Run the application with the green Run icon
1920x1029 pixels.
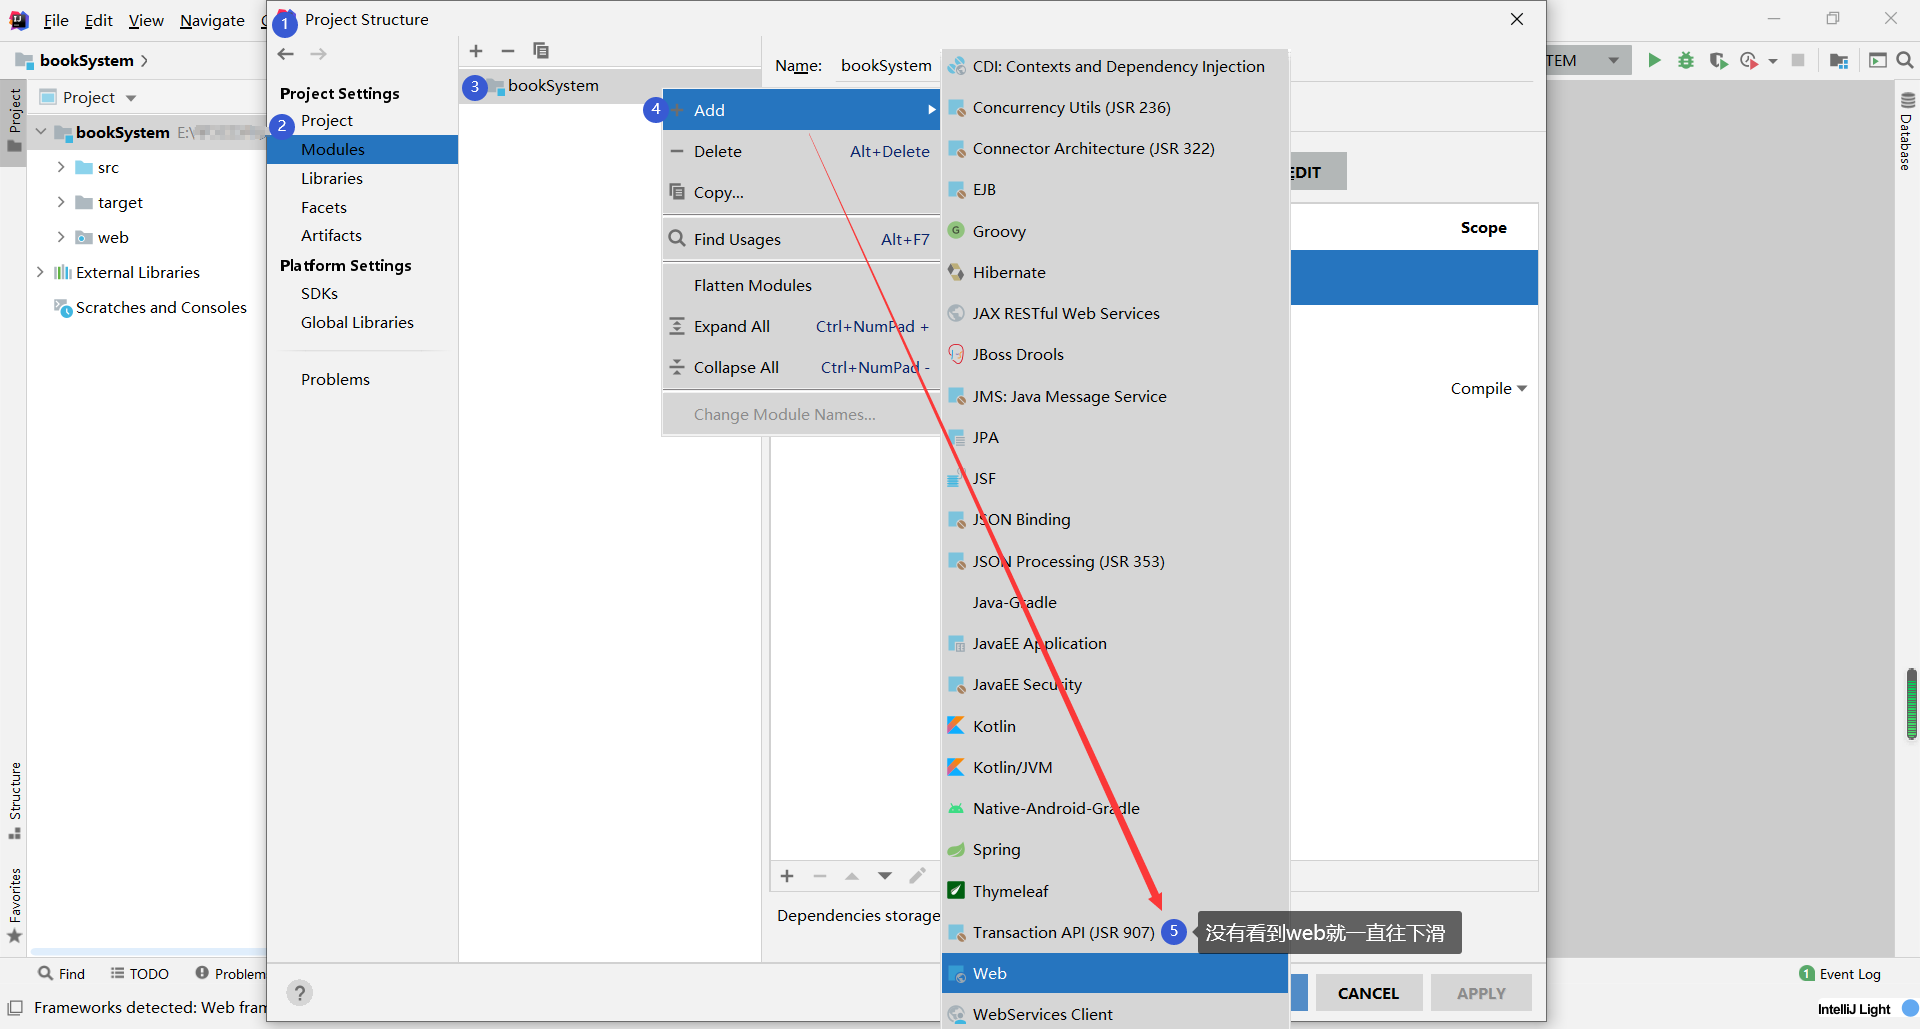pyautogui.click(x=1654, y=60)
